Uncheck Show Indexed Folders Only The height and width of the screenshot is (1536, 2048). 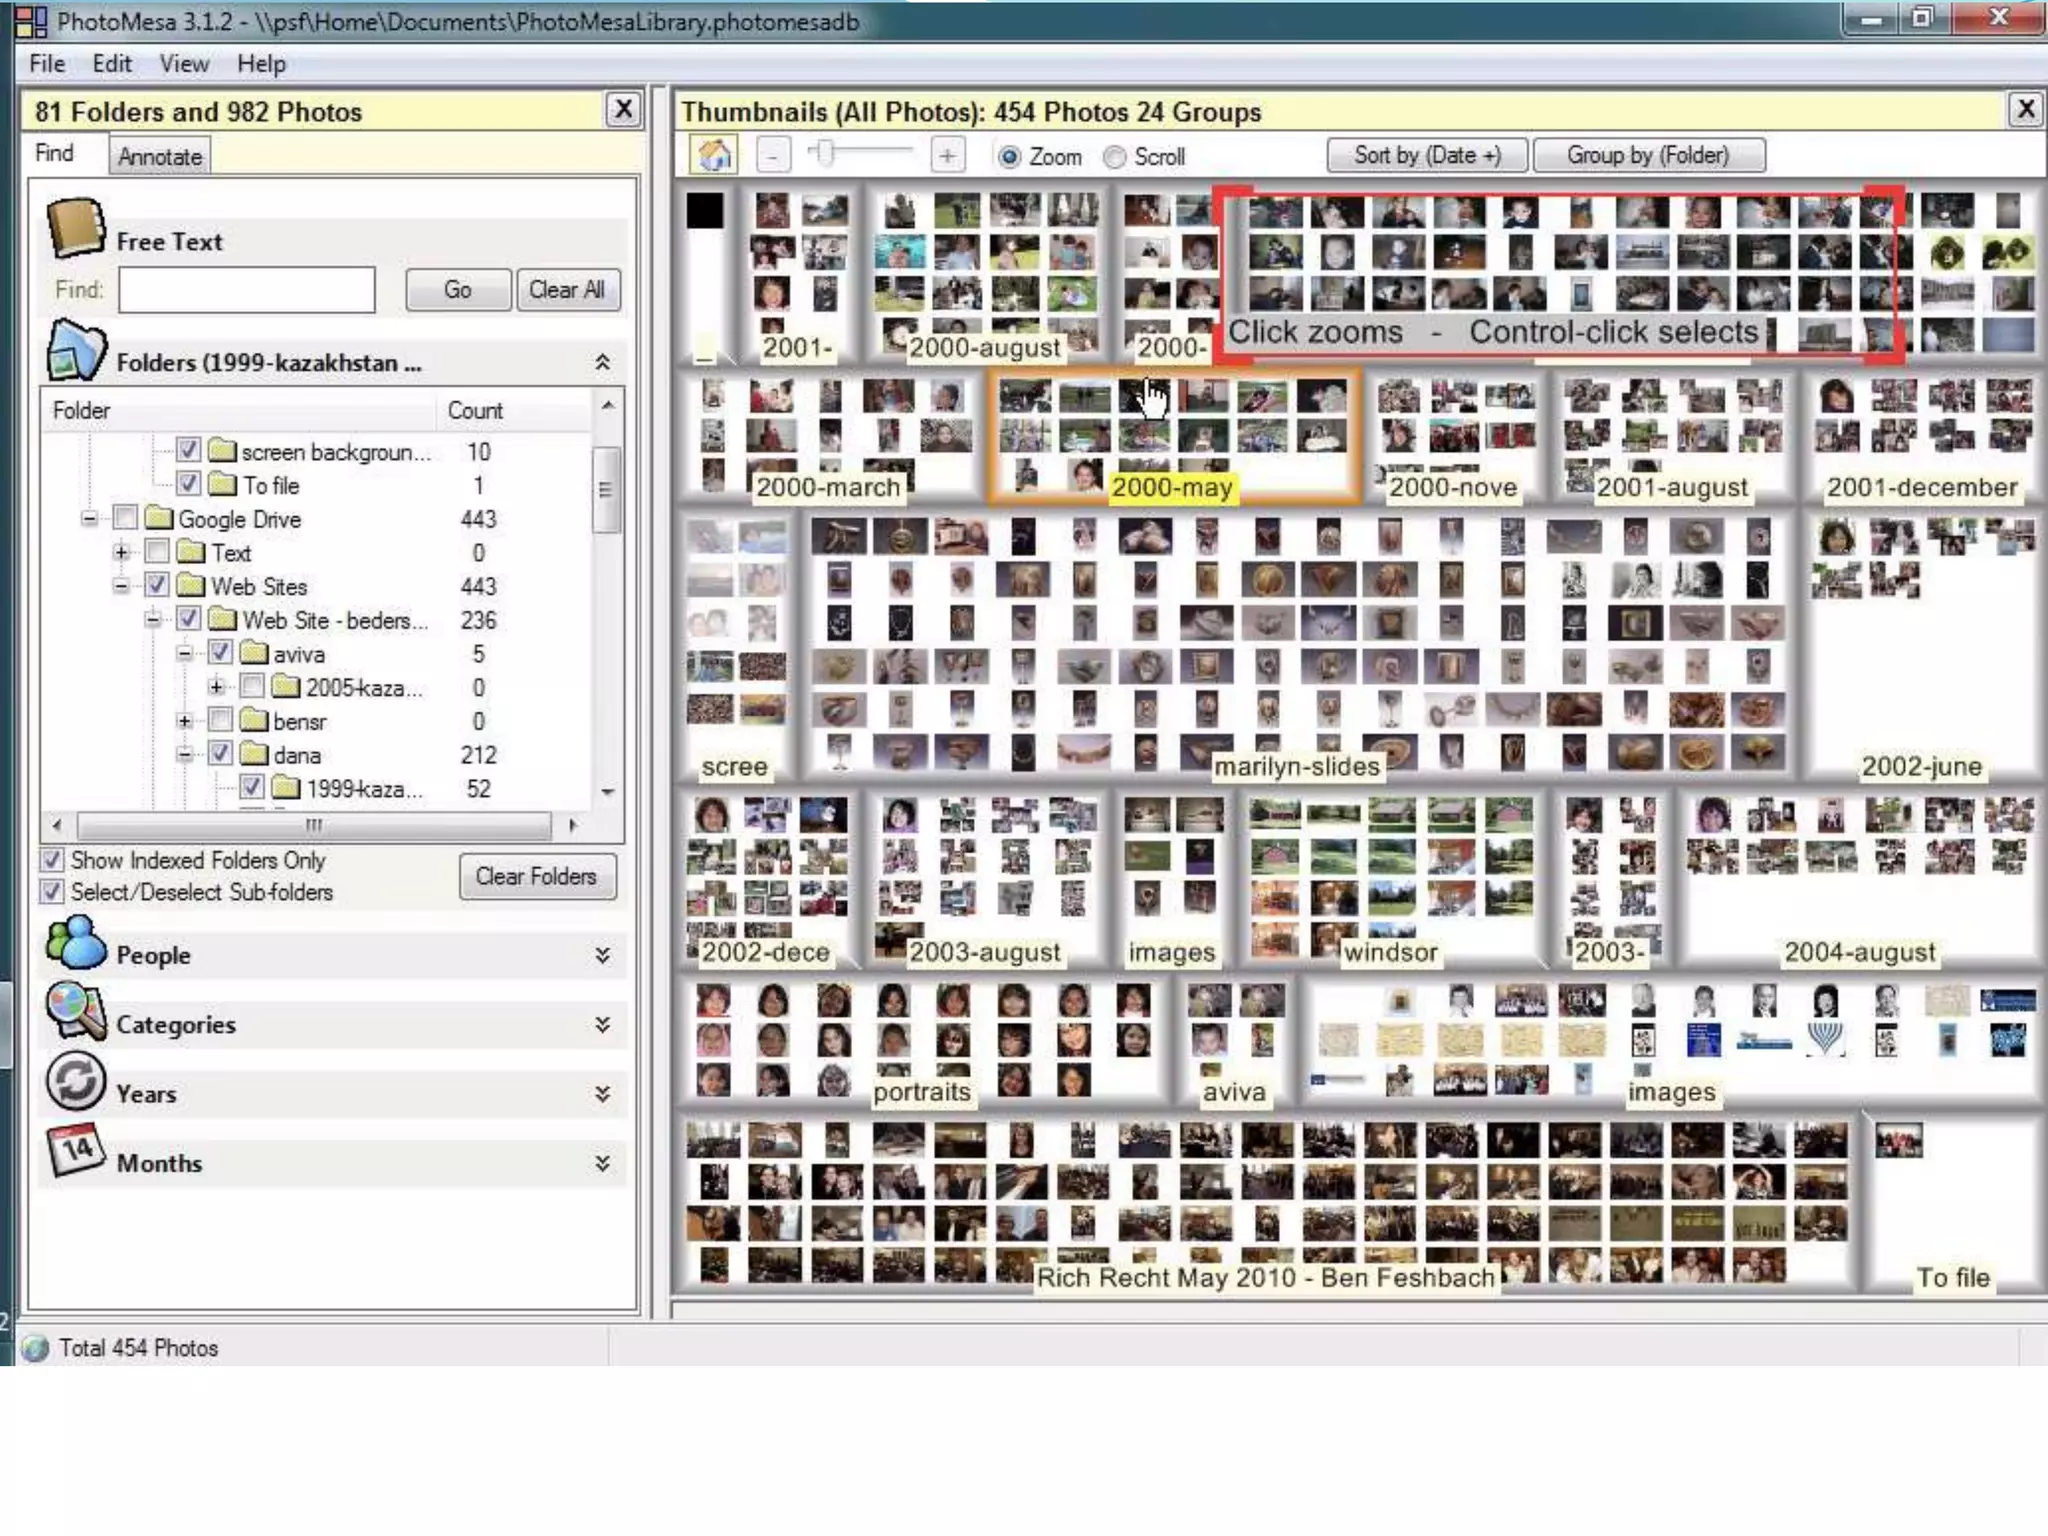tap(51, 860)
